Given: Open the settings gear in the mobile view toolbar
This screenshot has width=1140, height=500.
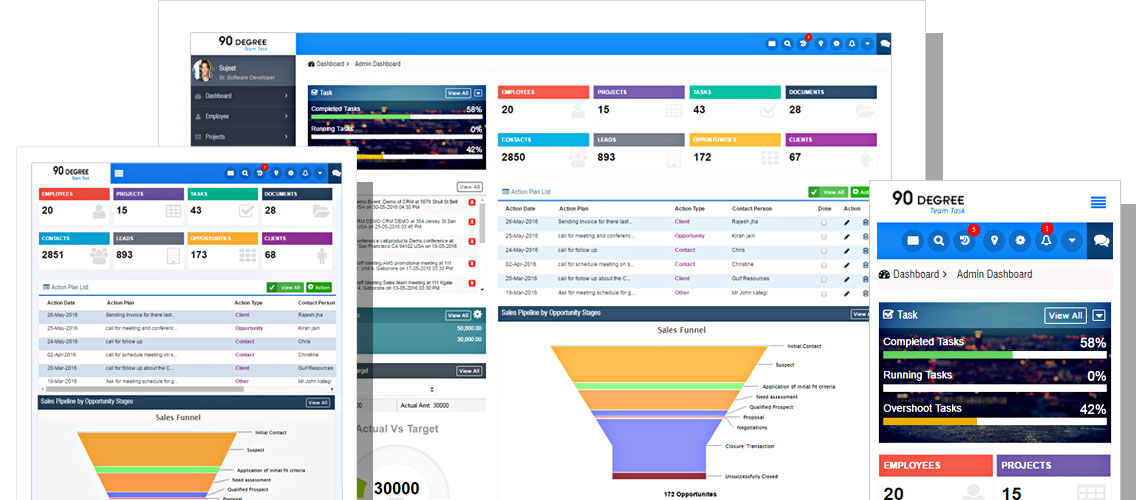Looking at the screenshot, I should tap(1020, 240).
